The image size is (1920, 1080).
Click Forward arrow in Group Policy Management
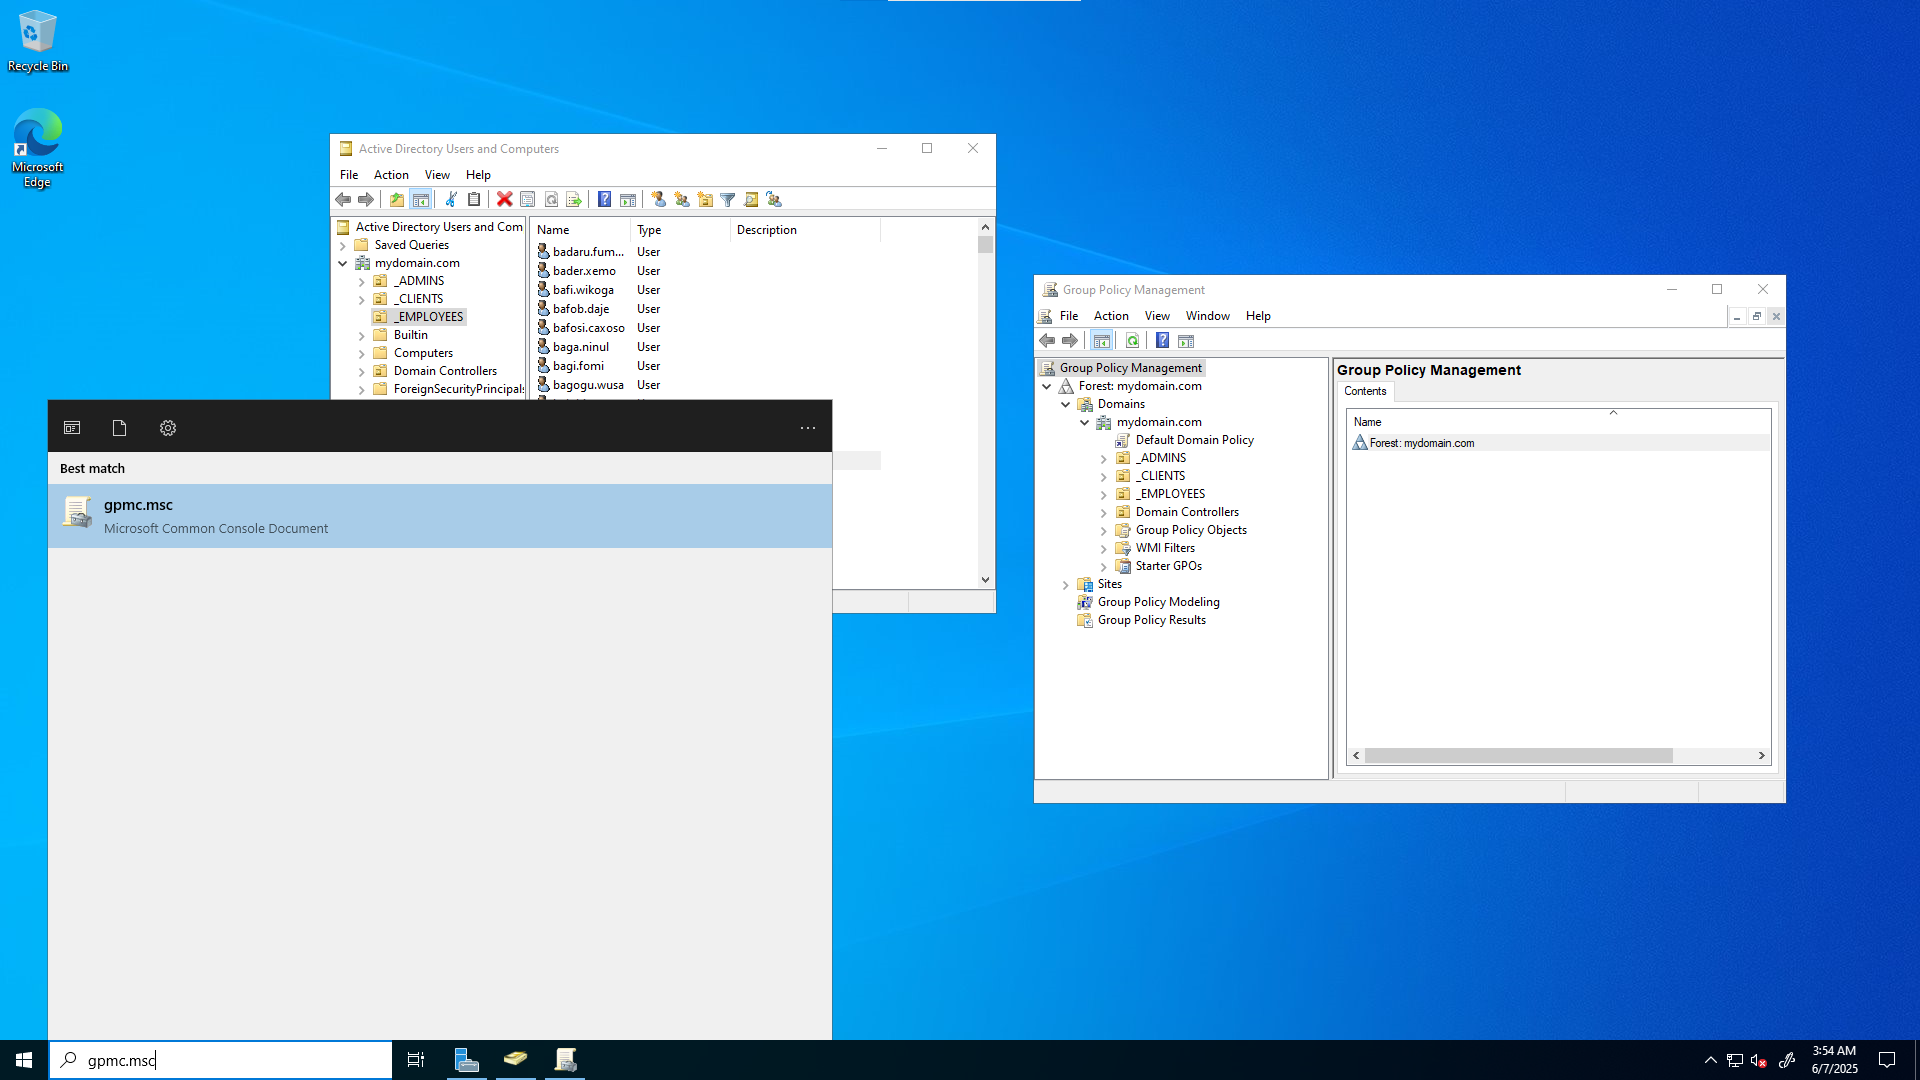tap(1070, 341)
